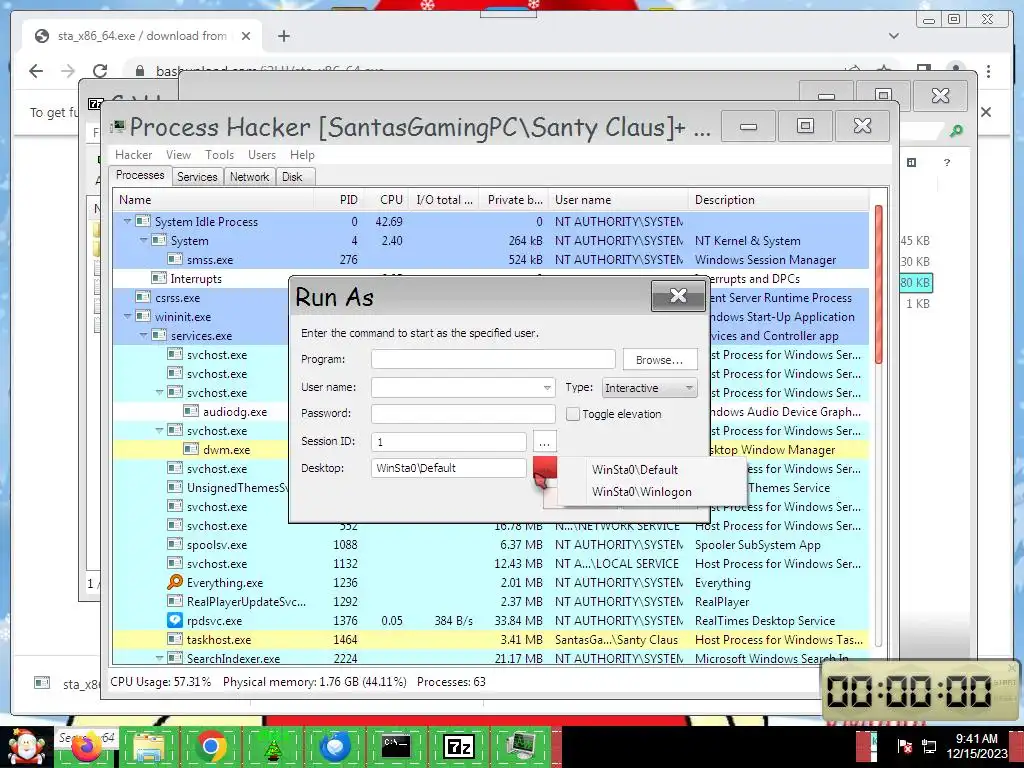Click the Santa Start button
The width and height of the screenshot is (1024, 768).
click(25, 747)
